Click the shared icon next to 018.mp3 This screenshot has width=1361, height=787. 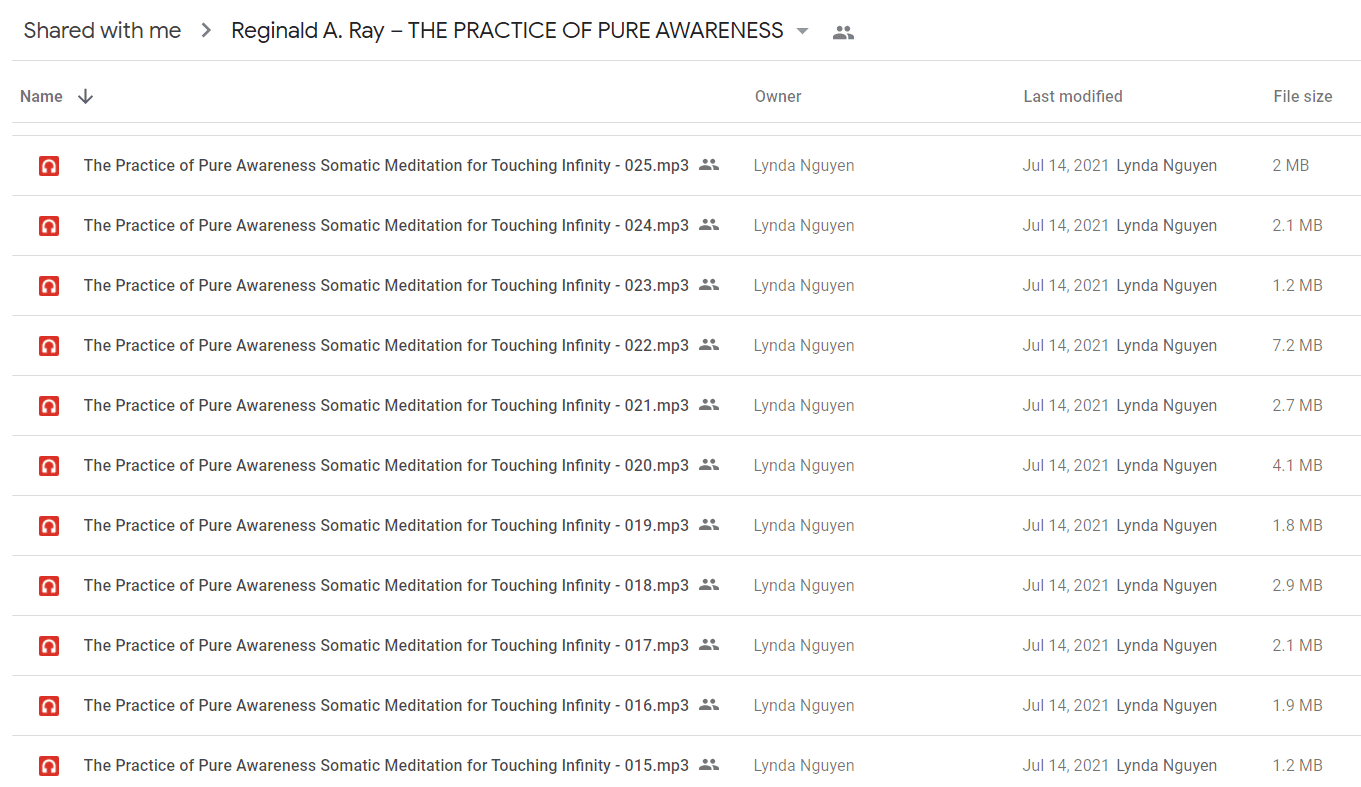click(x=709, y=585)
